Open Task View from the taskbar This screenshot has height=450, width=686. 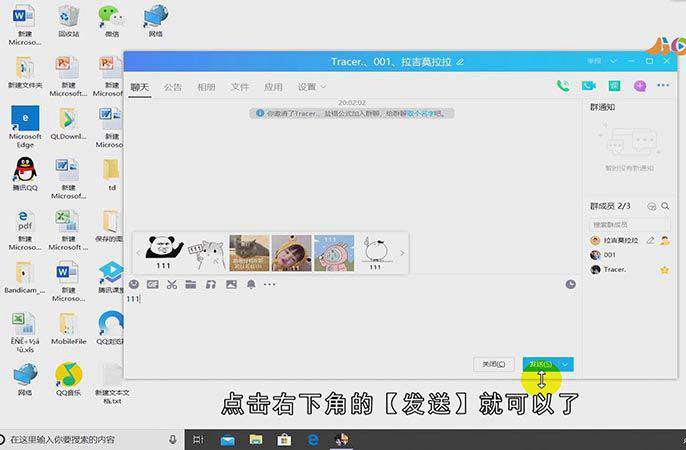(198, 440)
